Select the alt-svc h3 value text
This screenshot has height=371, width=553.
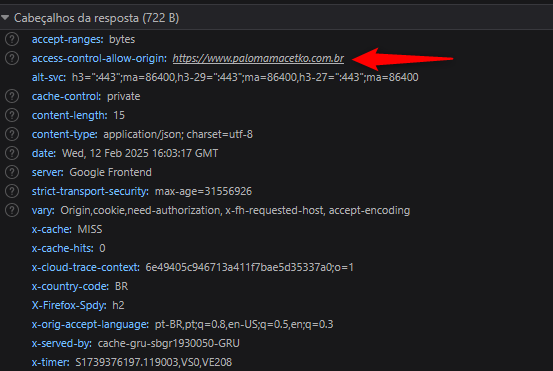pyautogui.click(x=245, y=78)
